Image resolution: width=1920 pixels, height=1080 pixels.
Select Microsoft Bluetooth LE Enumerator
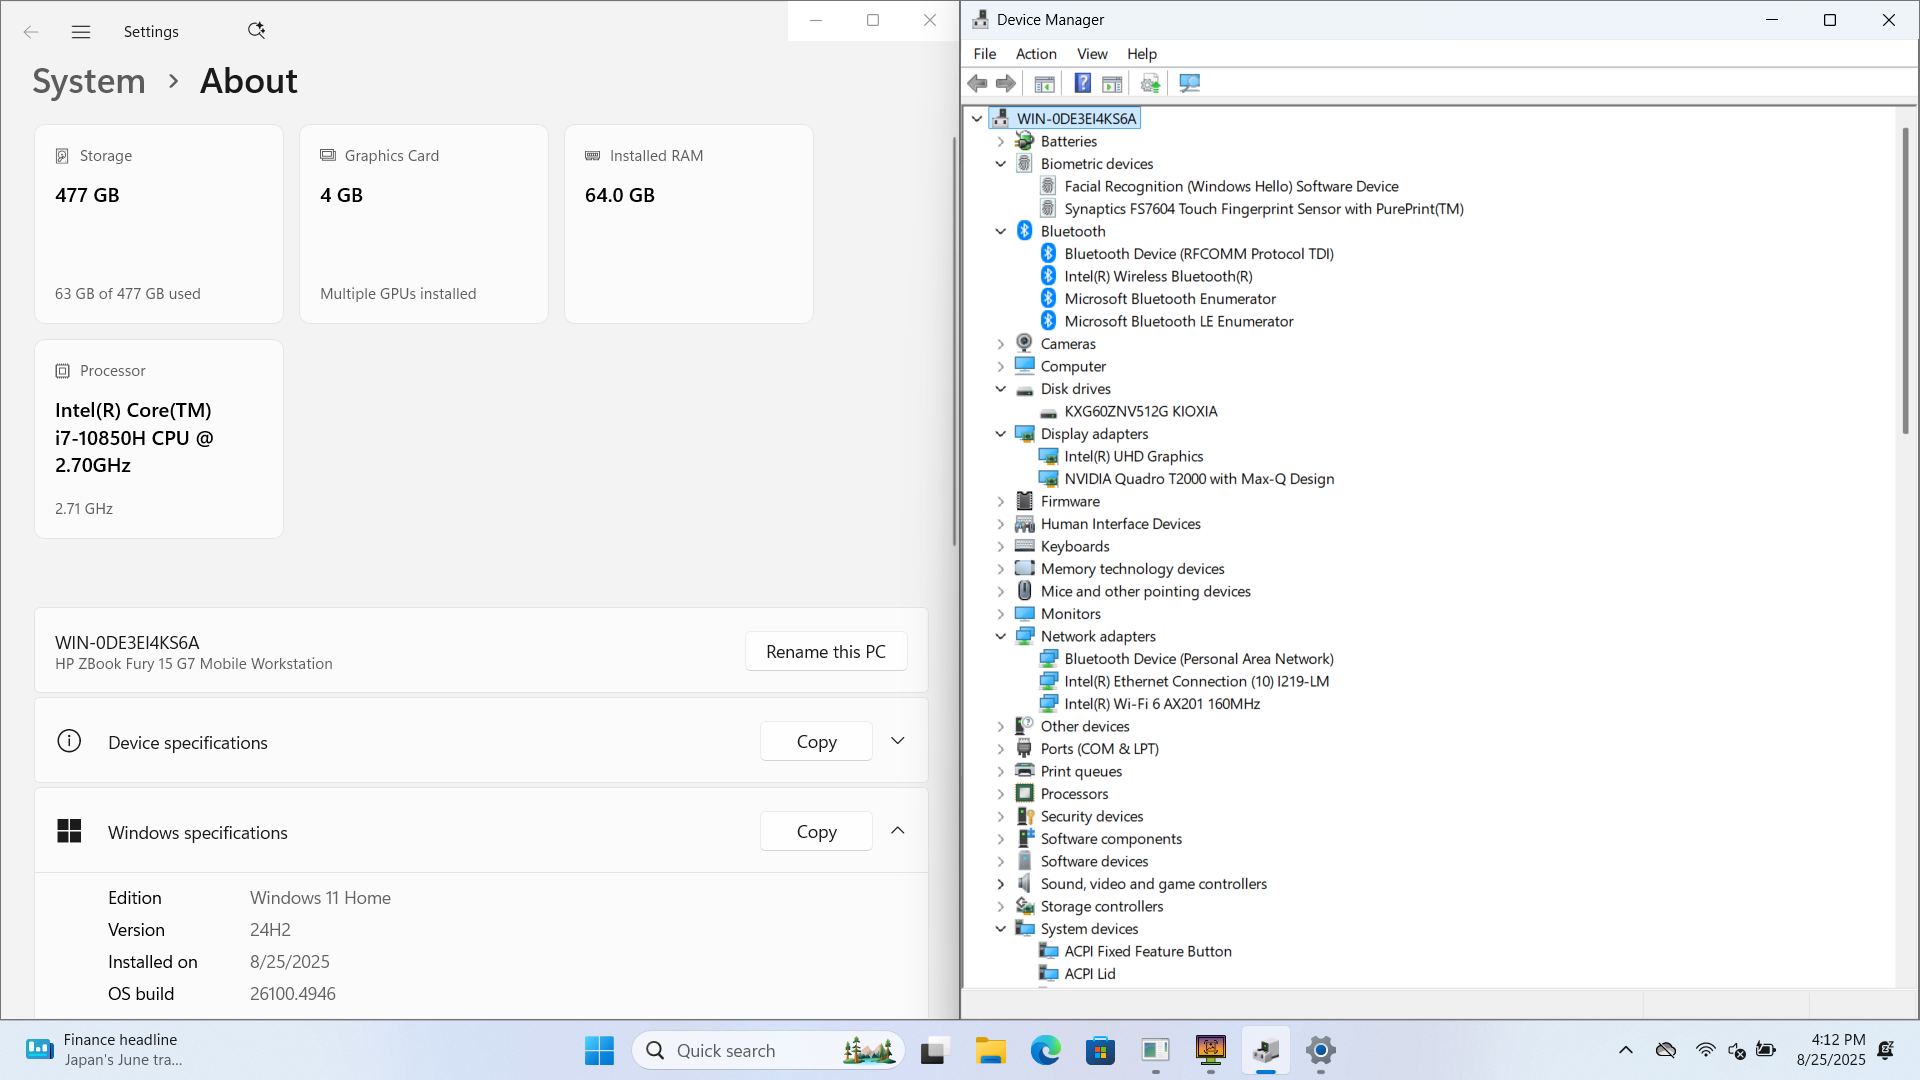[x=1179, y=322]
